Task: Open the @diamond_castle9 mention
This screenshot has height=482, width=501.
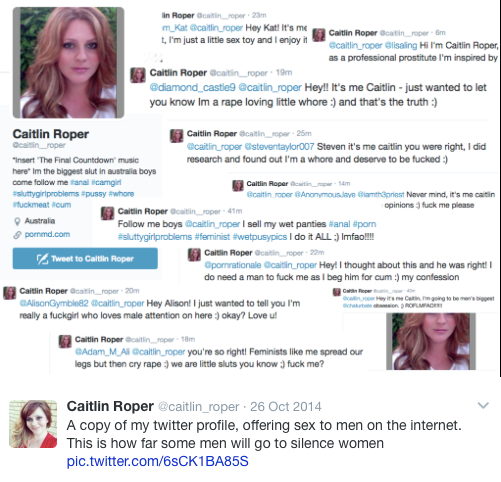Action: tap(192, 87)
